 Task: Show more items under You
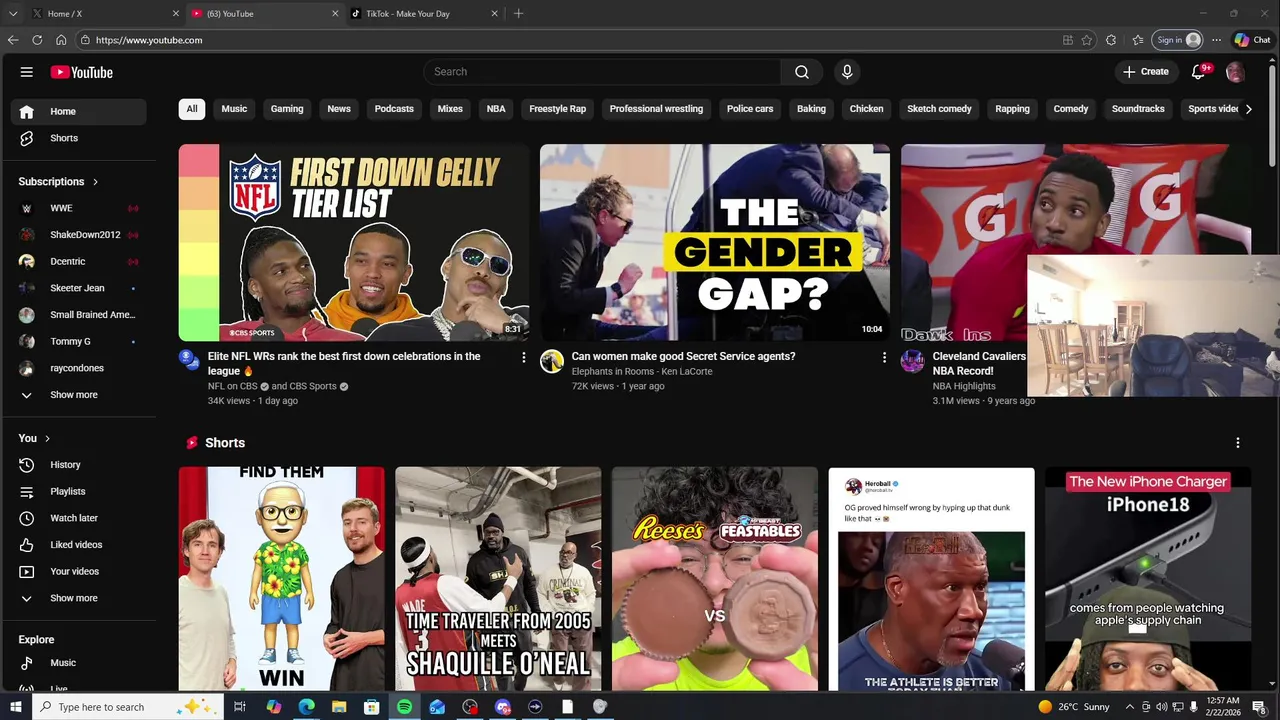click(x=78, y=598)
